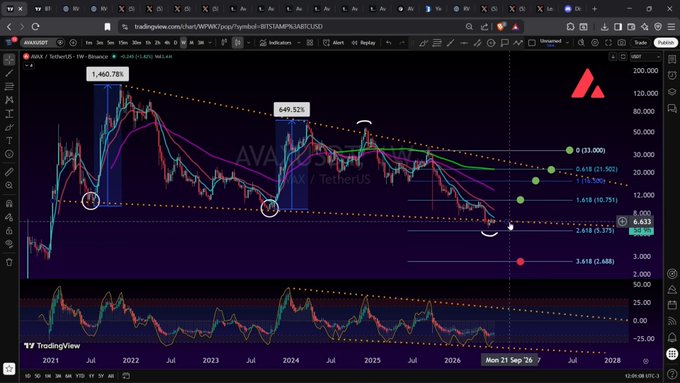
Task: Click the green dot at 0 (33.000) level
Action: pyautogui.click(x=569, y=151)
